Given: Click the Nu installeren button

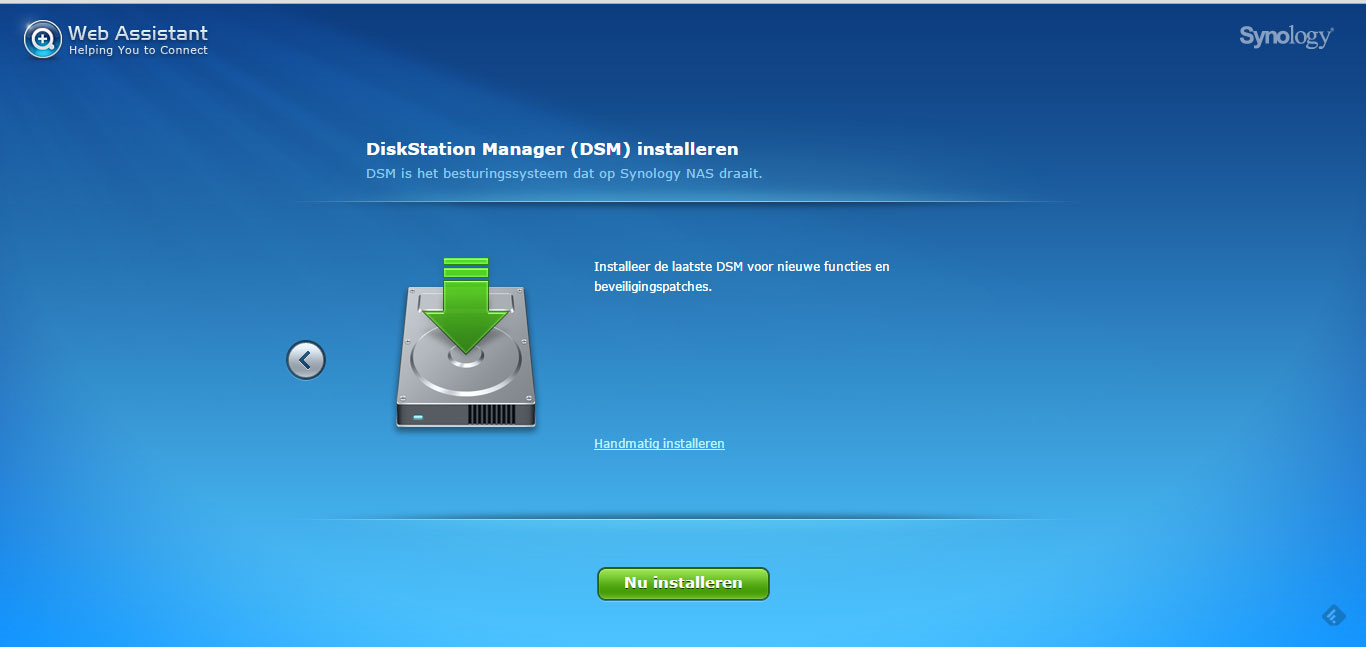Looking at the screenshot, I should (683, 584).
